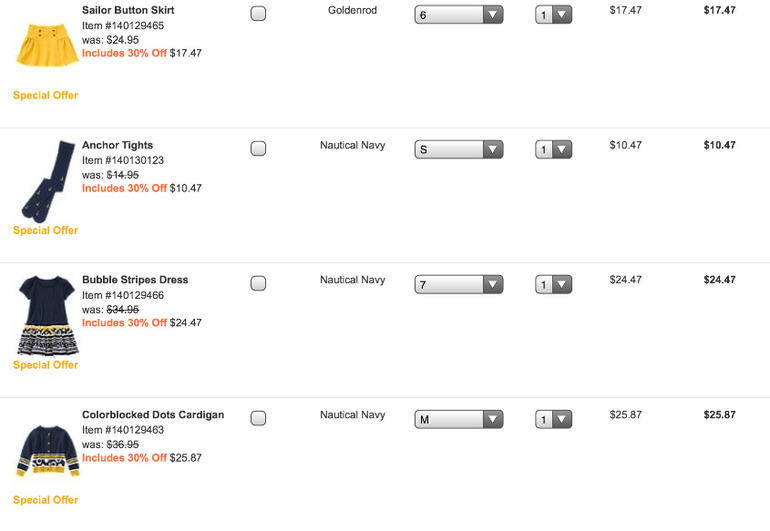Image resolution: width=770 pixels, height=531 pixels.
Task: Open the Anchor Tights product image
Action: pyautogui.click(x=46, y=181)
